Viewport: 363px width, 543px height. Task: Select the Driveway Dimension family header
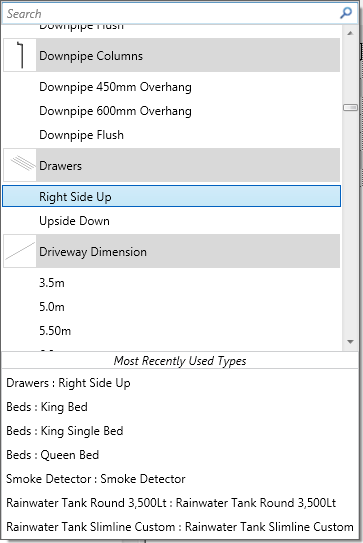pos(171,251)
